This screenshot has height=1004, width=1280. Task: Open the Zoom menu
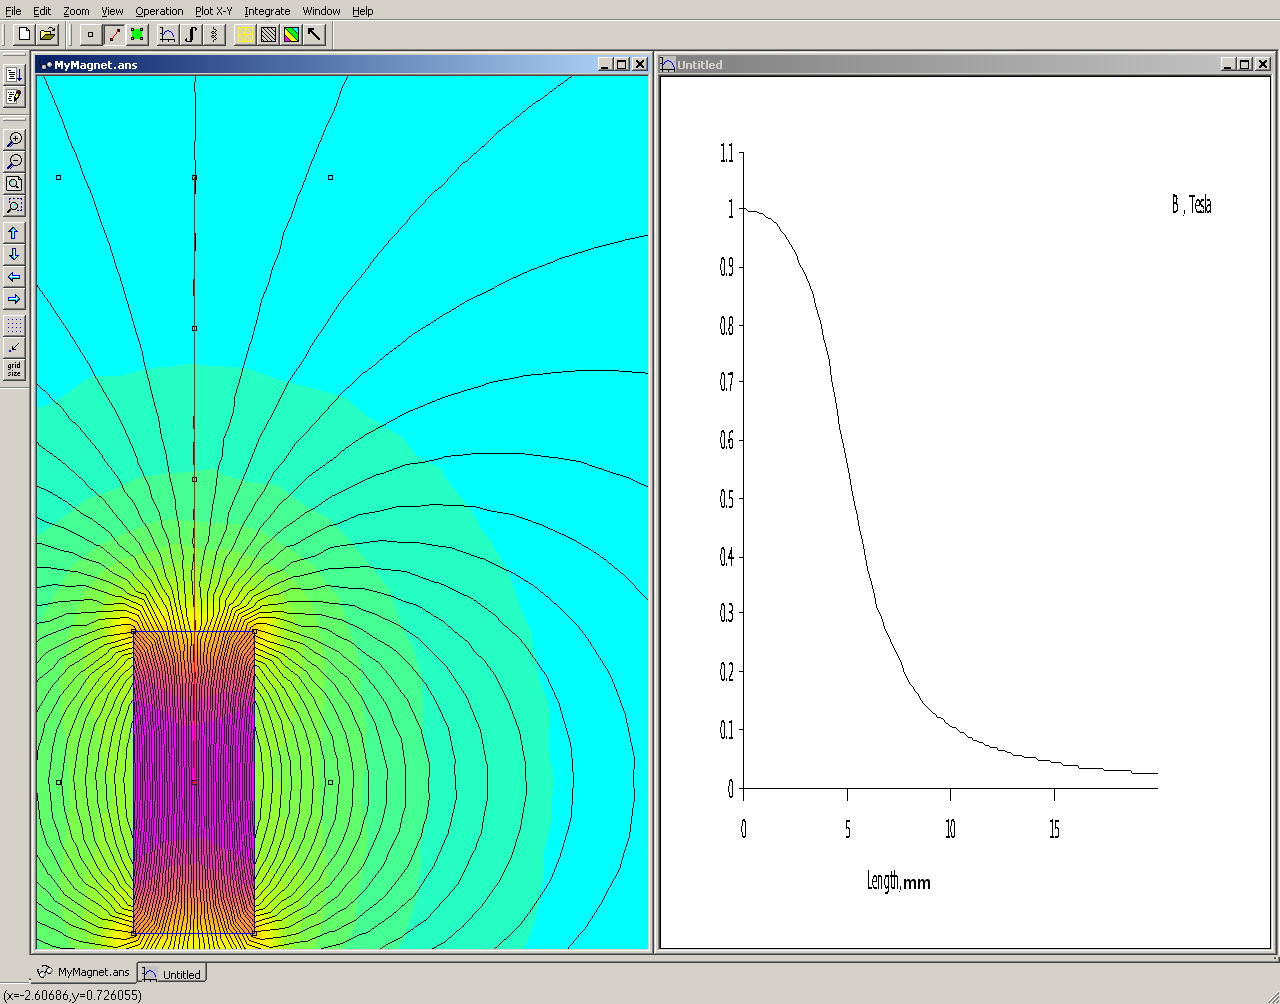[x=76, y=11]
